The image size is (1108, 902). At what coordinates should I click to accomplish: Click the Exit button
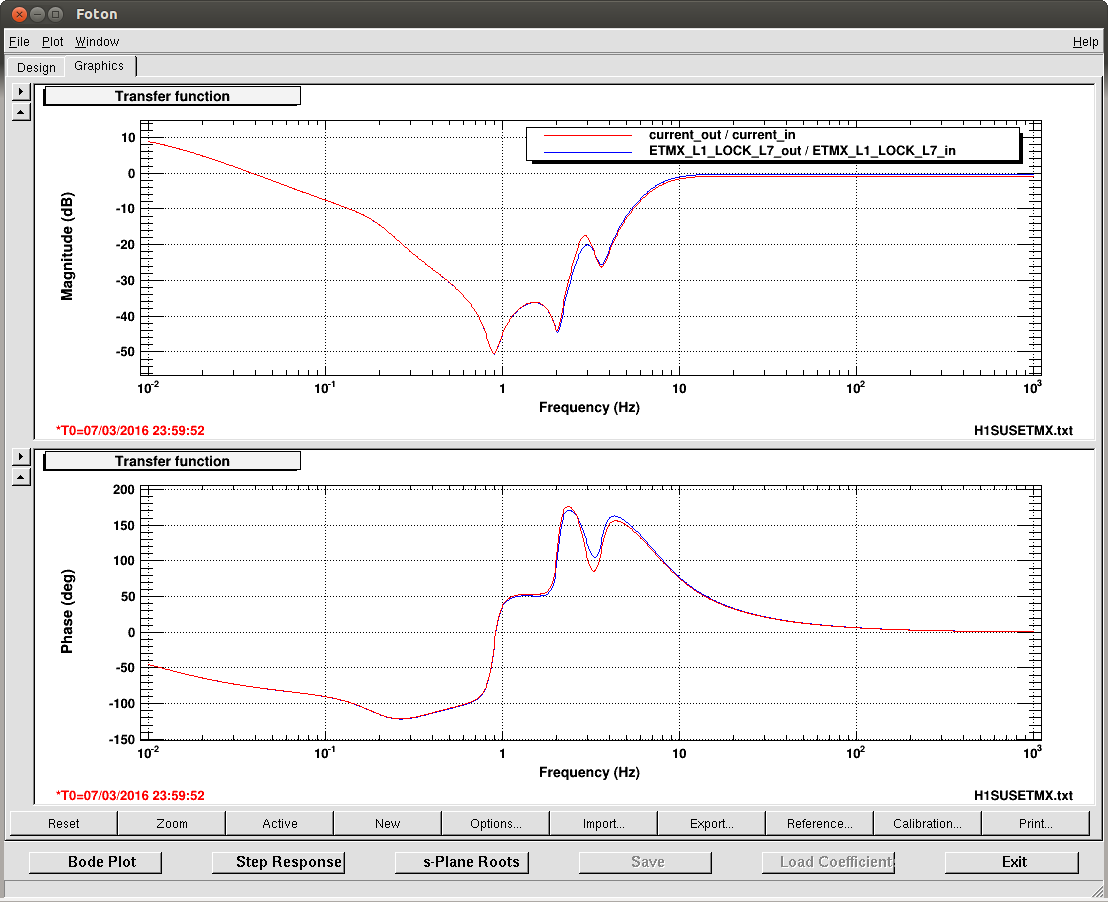coord(1012,862)
